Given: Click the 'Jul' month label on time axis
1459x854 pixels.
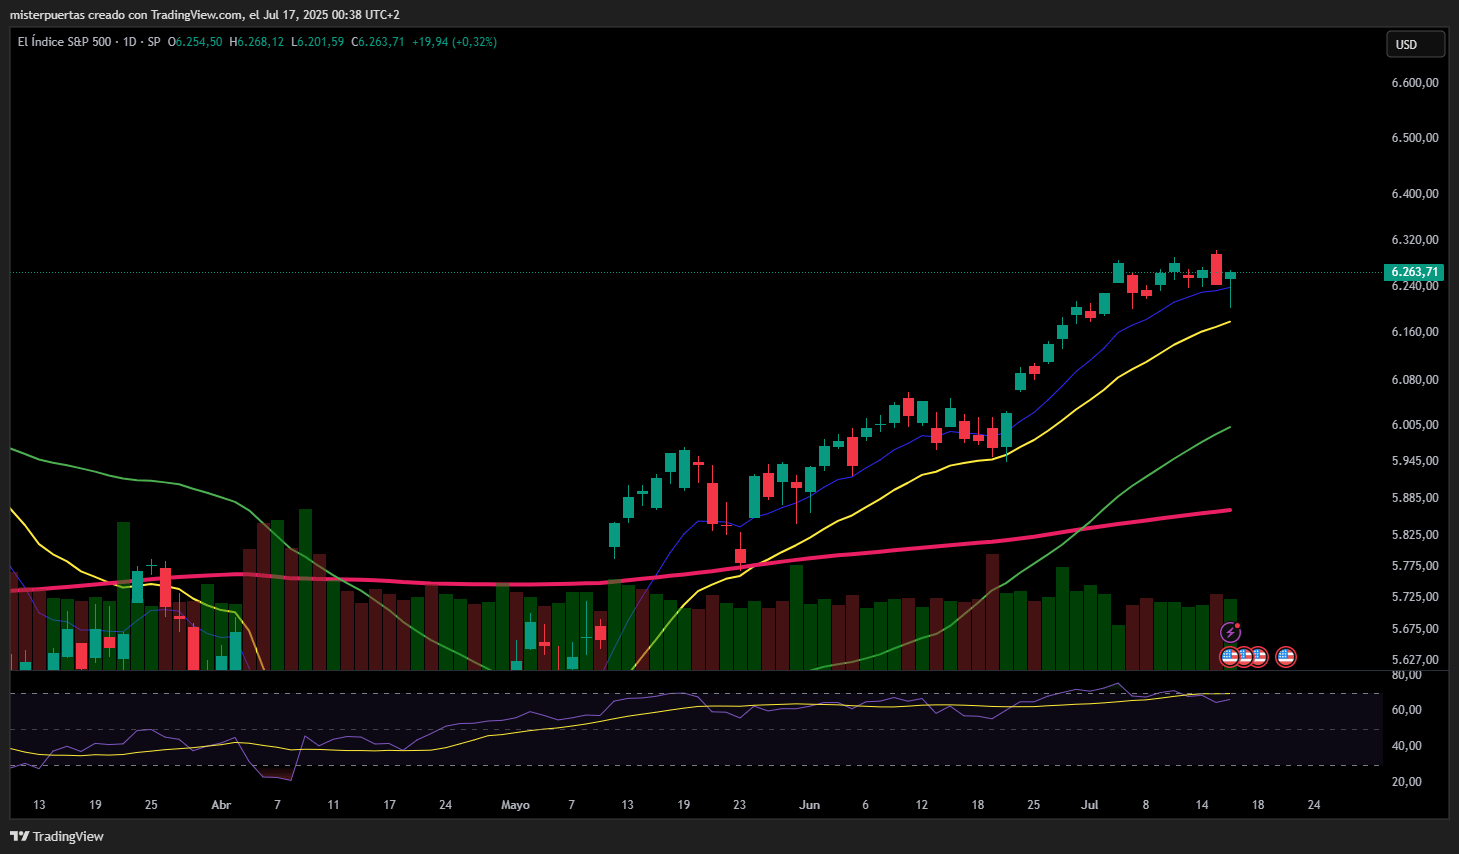Looking at the screenshot, I should (x=1090, y=805).
